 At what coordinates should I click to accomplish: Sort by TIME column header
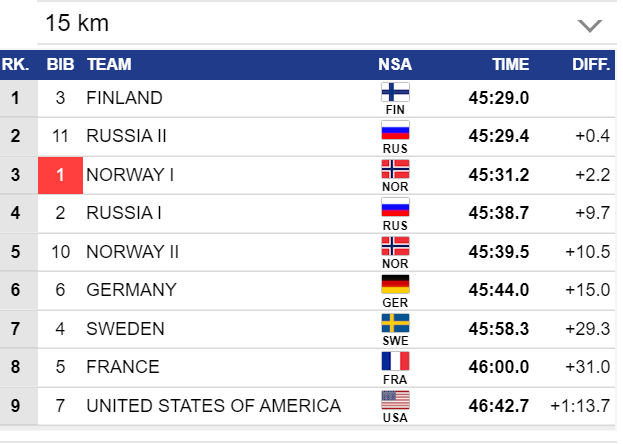point(510,65)
